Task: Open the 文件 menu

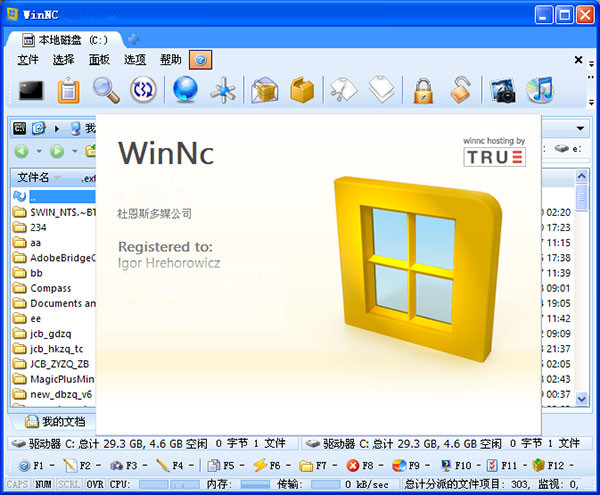Action: pyautogui.click(x=28, y=60)
